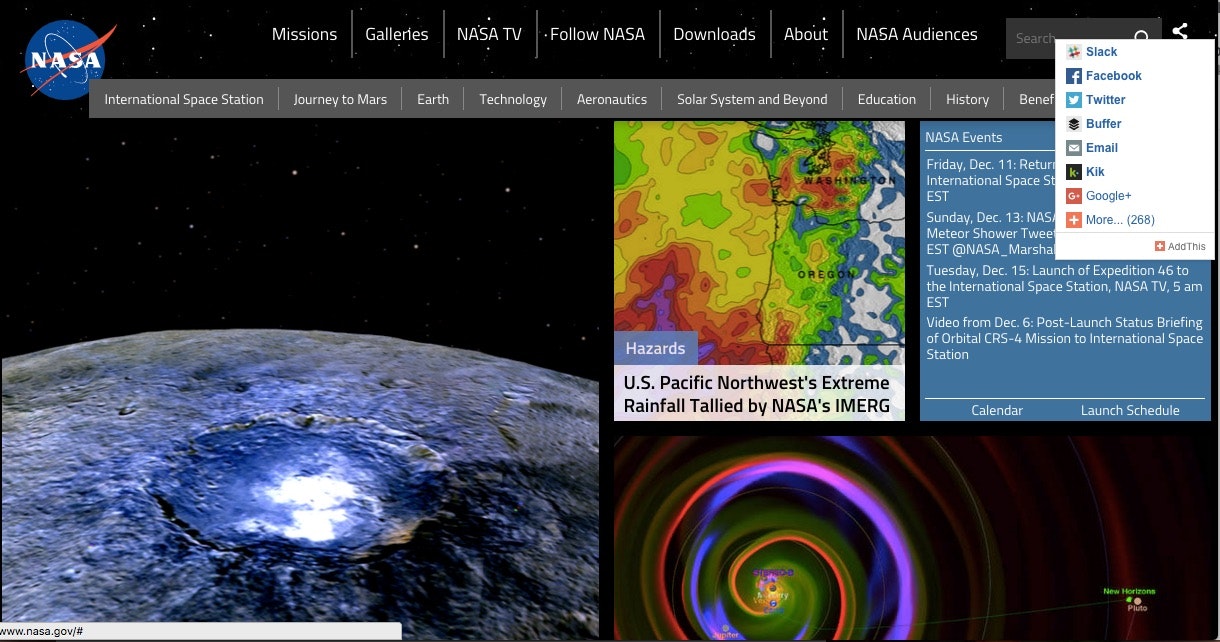Select Solar System and Beyond topic
The height and width of the screenshot is (642, 1220).
752,99
